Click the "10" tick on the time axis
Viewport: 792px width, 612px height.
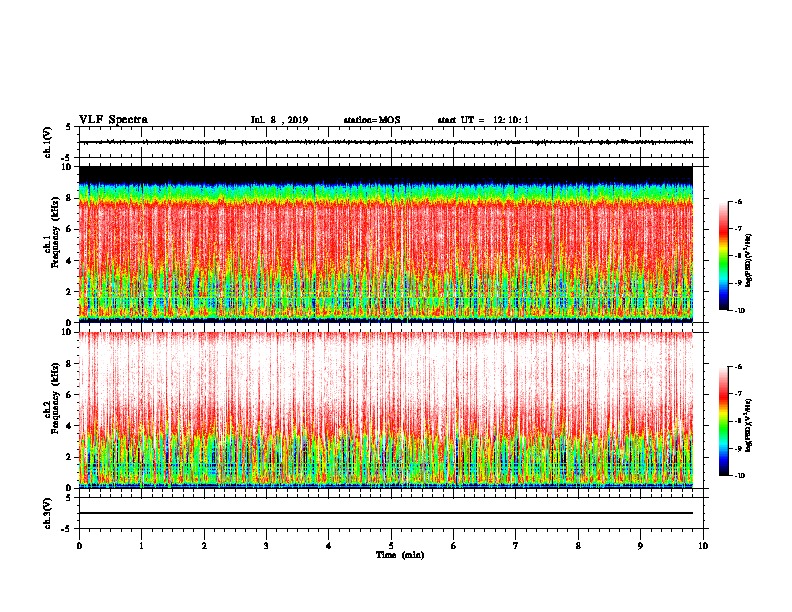[x=703, y=546]
